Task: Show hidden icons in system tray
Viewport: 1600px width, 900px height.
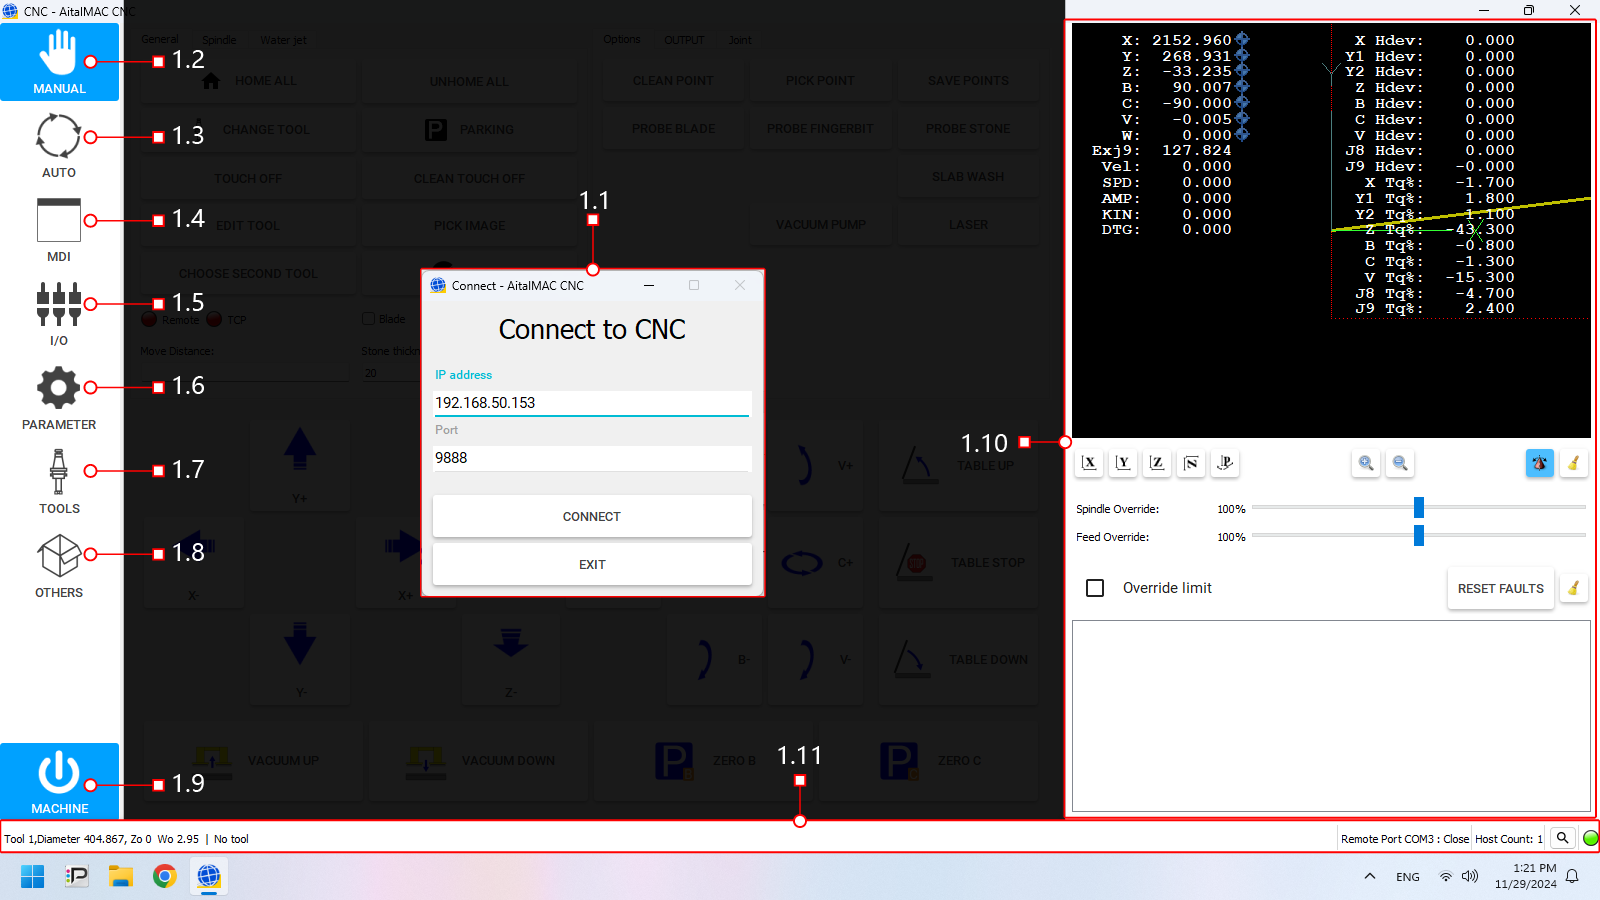Action: point(1369,877)
